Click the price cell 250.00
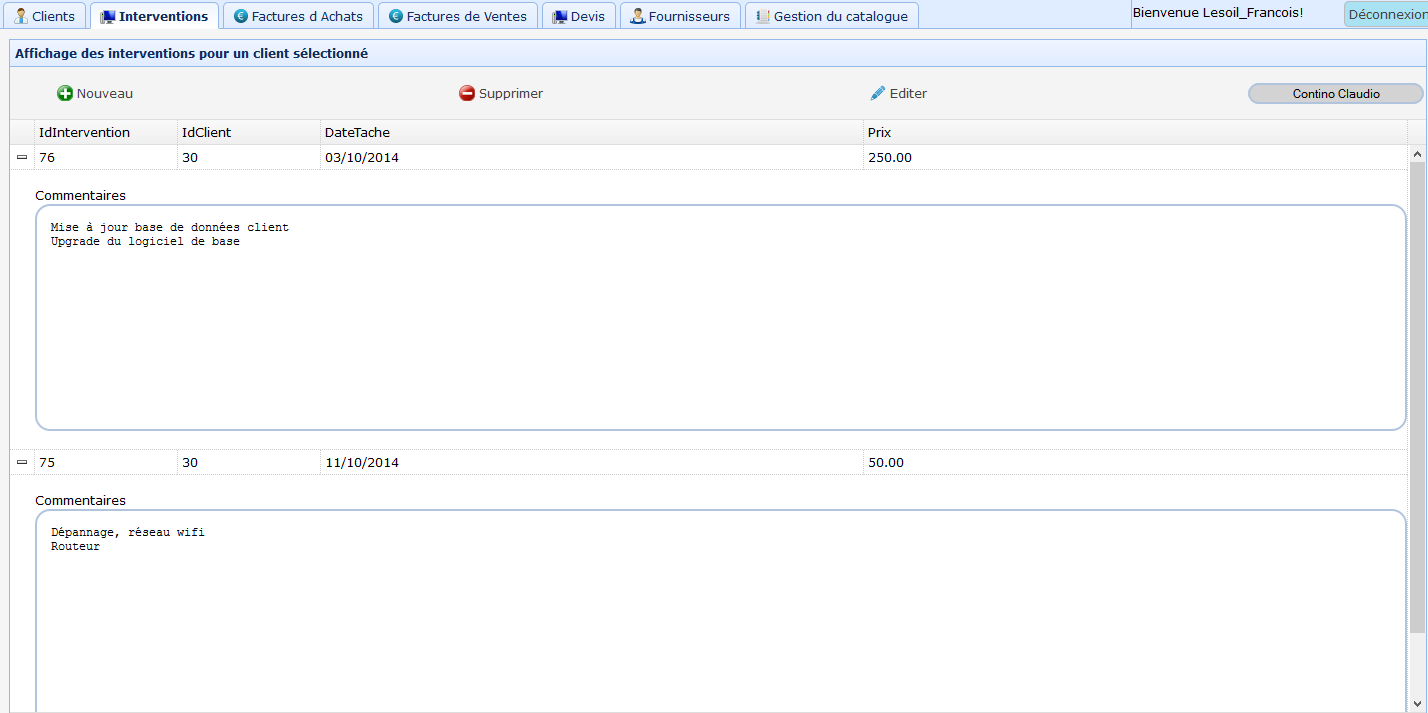 click(1136, 157)
